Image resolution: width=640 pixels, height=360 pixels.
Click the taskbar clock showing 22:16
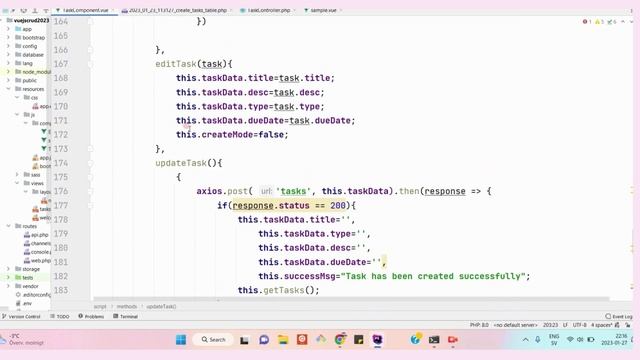[x=615, y=340]
